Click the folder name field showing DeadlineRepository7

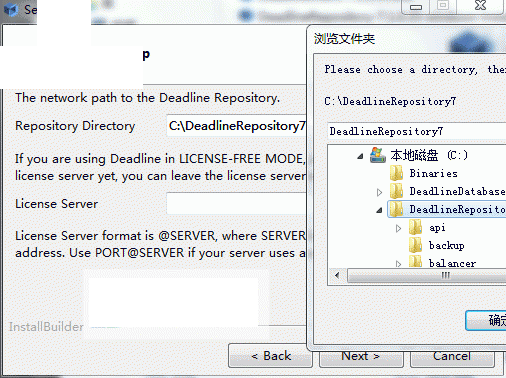(417, 131)
